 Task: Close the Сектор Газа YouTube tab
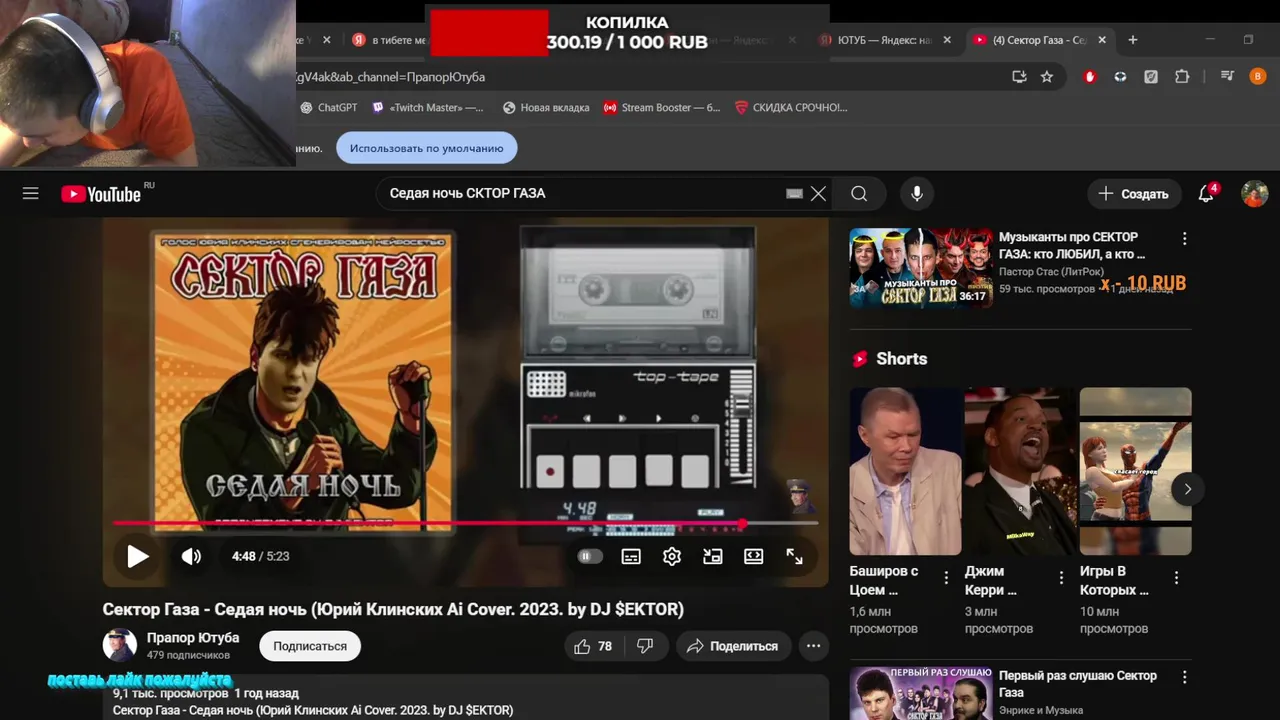pyautogui.click(x=1102, y=40)
